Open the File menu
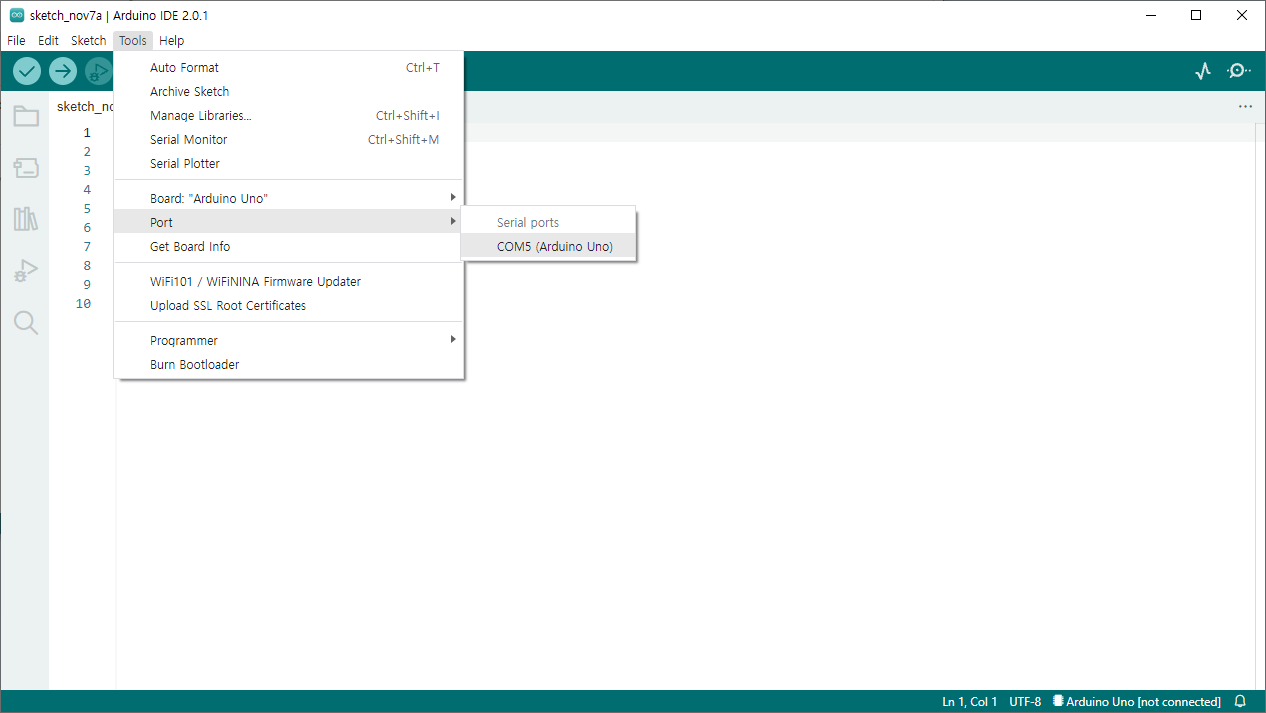The width and height of the screenshot is (1266, 713). click(x=16, y=41)
